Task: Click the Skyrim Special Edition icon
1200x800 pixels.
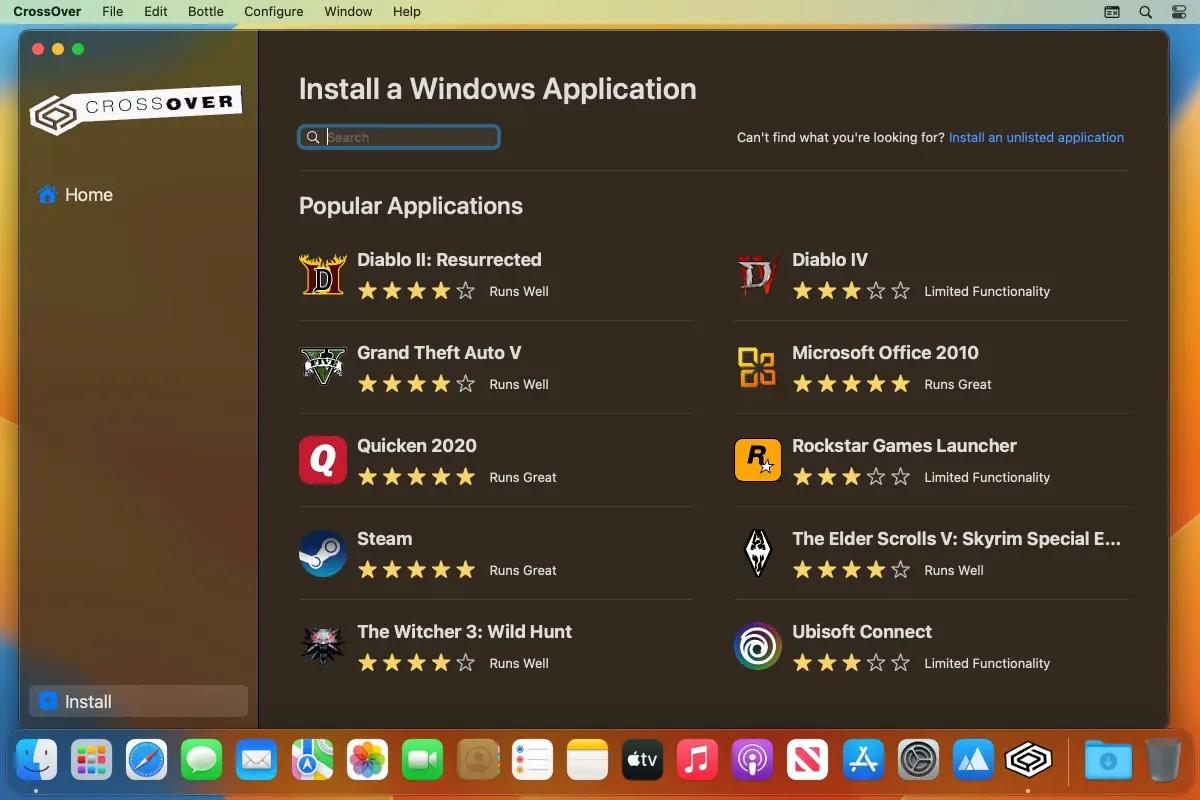Action: click(x=758, y=553)
